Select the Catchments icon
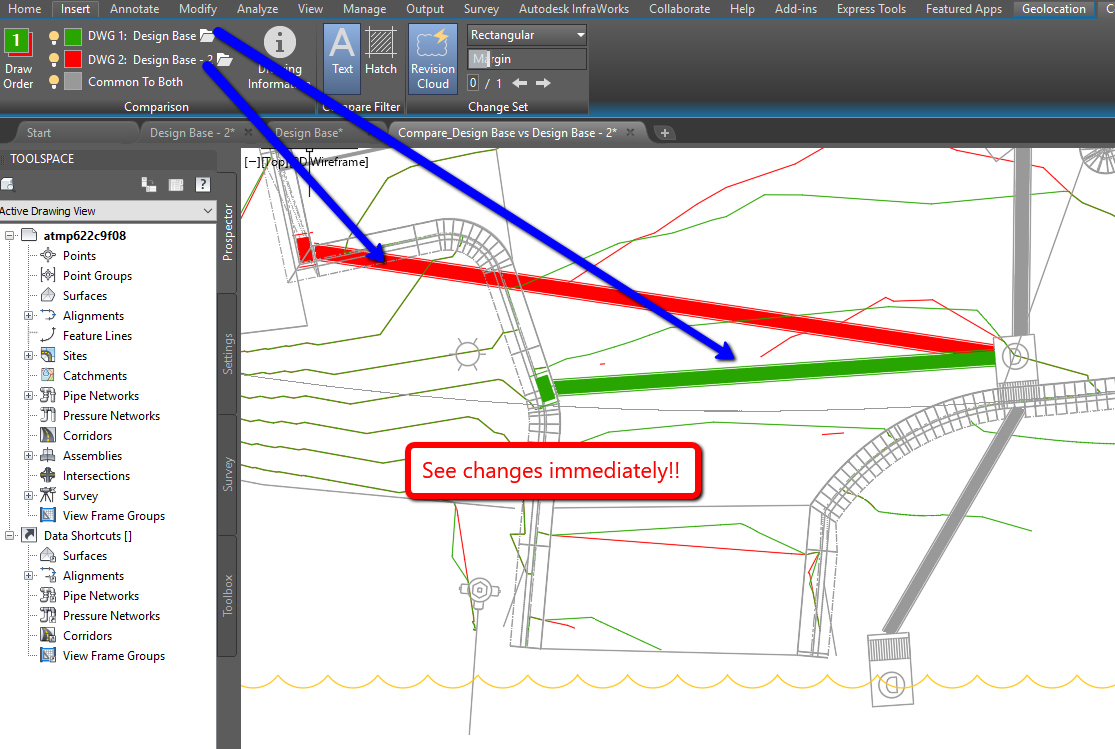 point(48,375)
